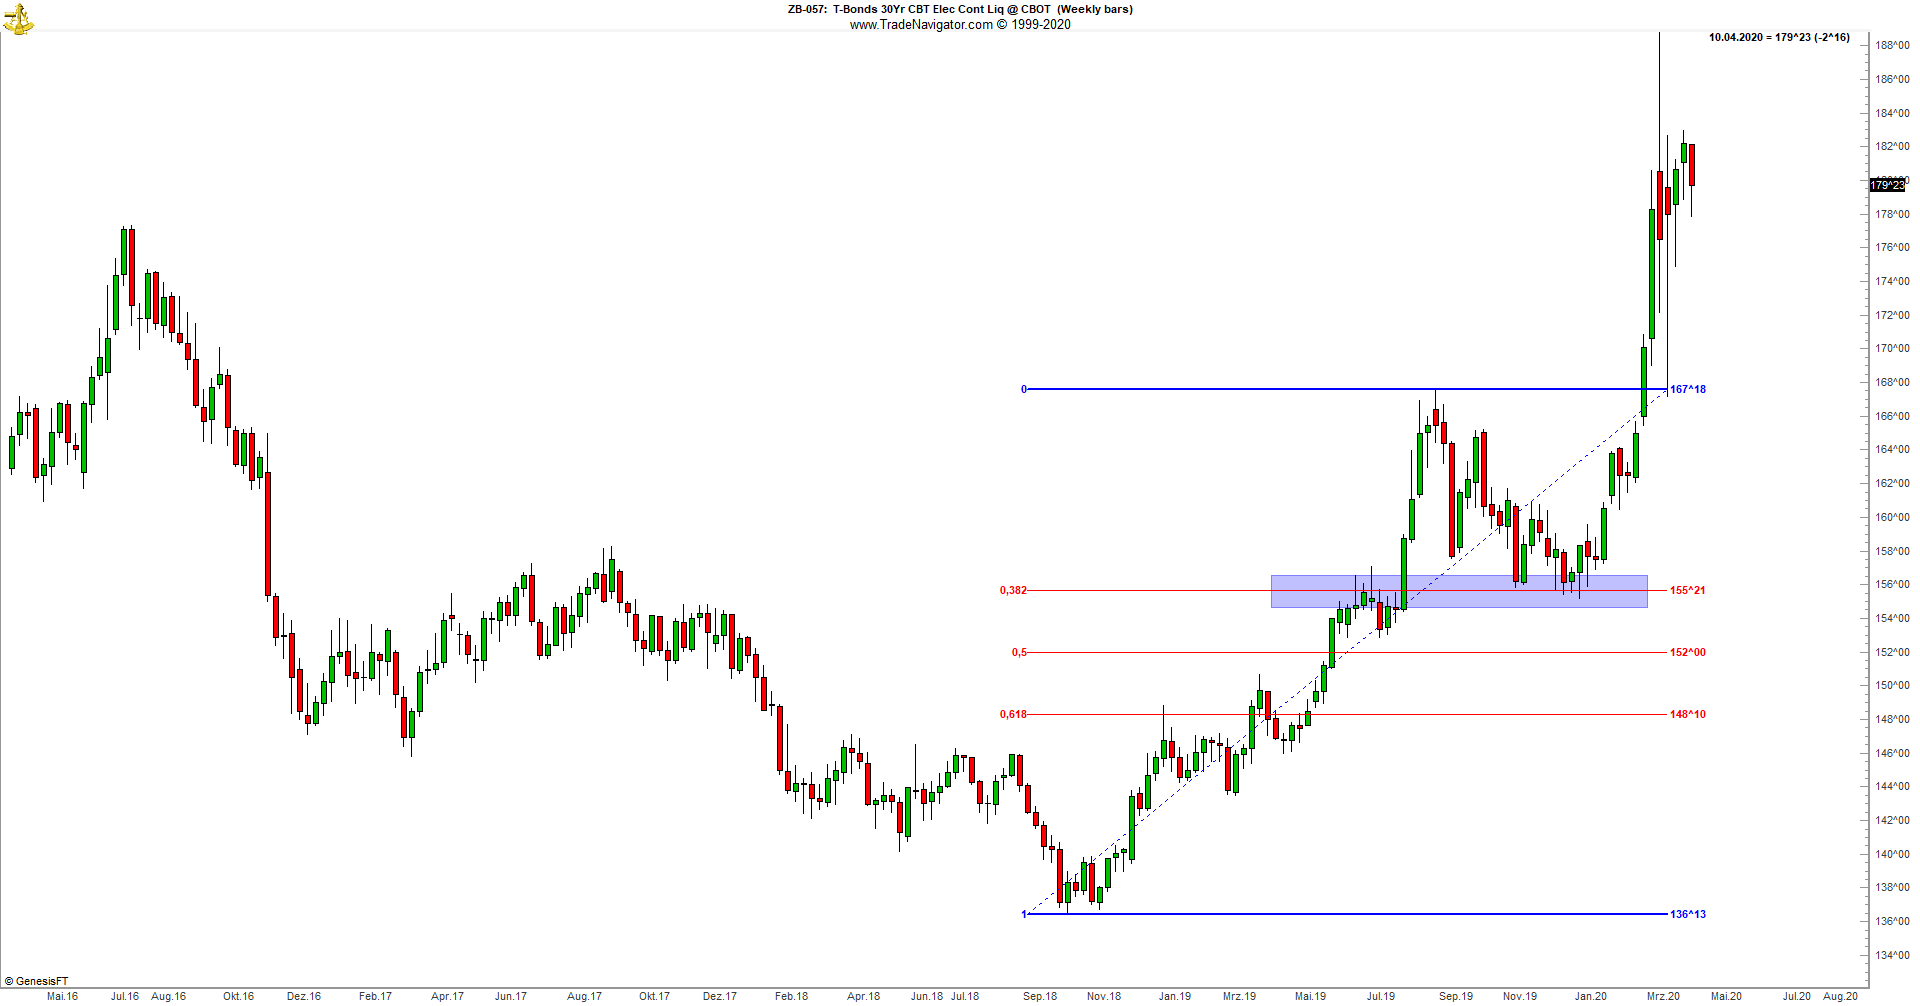Click the Jul.16 date axis label
This screenshot has height=1006, width=1920.
[x=125, y=996]
